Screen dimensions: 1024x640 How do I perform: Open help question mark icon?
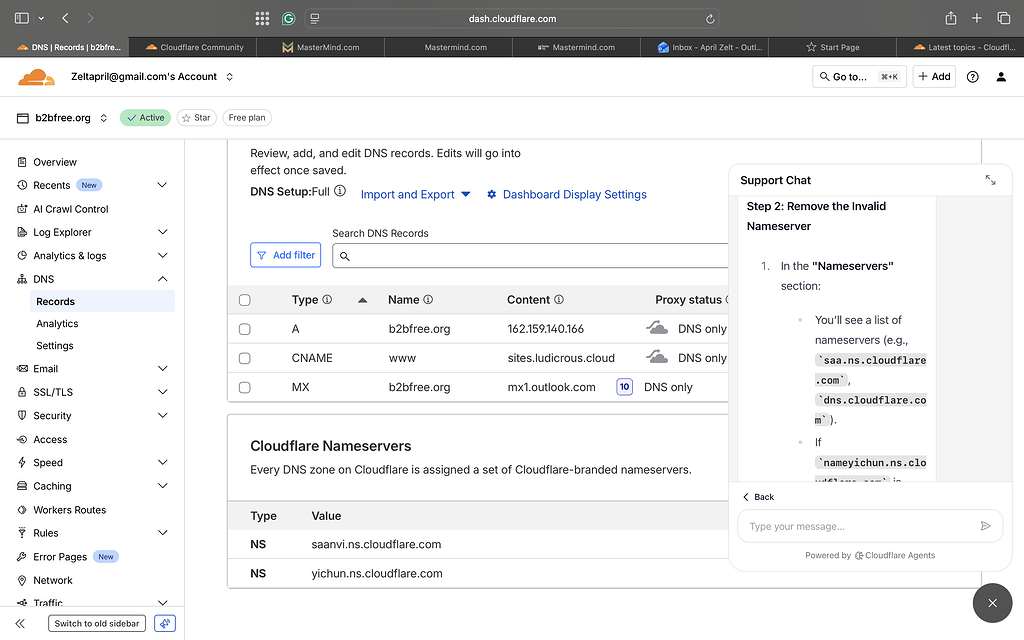(x=972, y=77)
